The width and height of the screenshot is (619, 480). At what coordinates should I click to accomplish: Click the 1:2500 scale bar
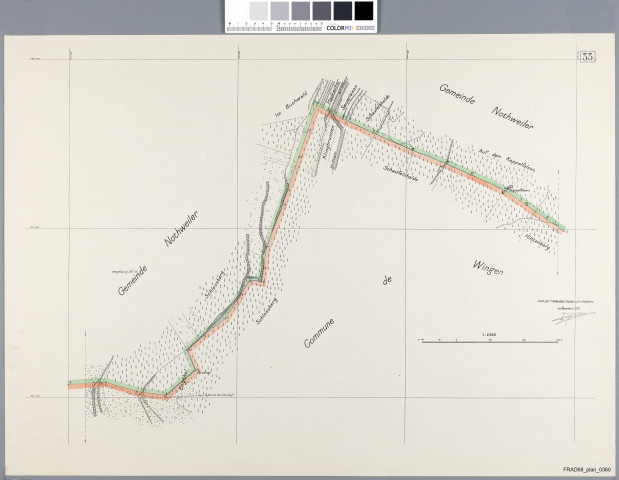[489, 341]
